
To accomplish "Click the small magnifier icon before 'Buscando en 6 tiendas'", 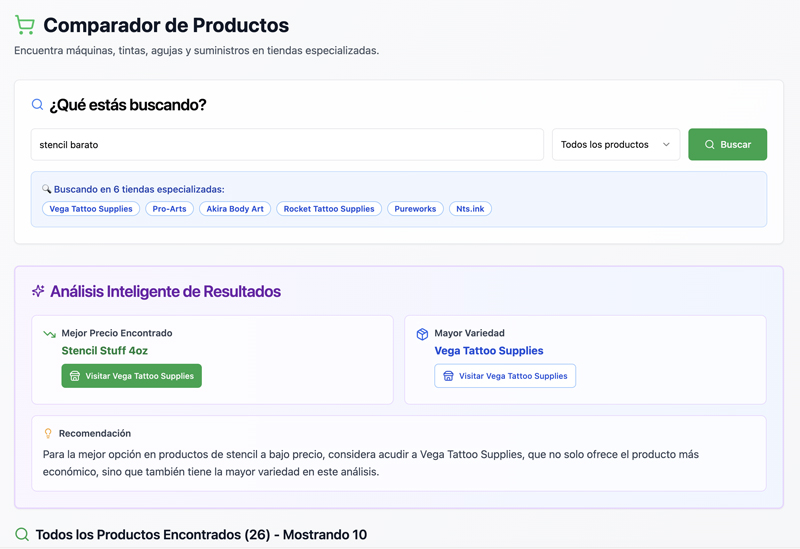I will [46, 189].
